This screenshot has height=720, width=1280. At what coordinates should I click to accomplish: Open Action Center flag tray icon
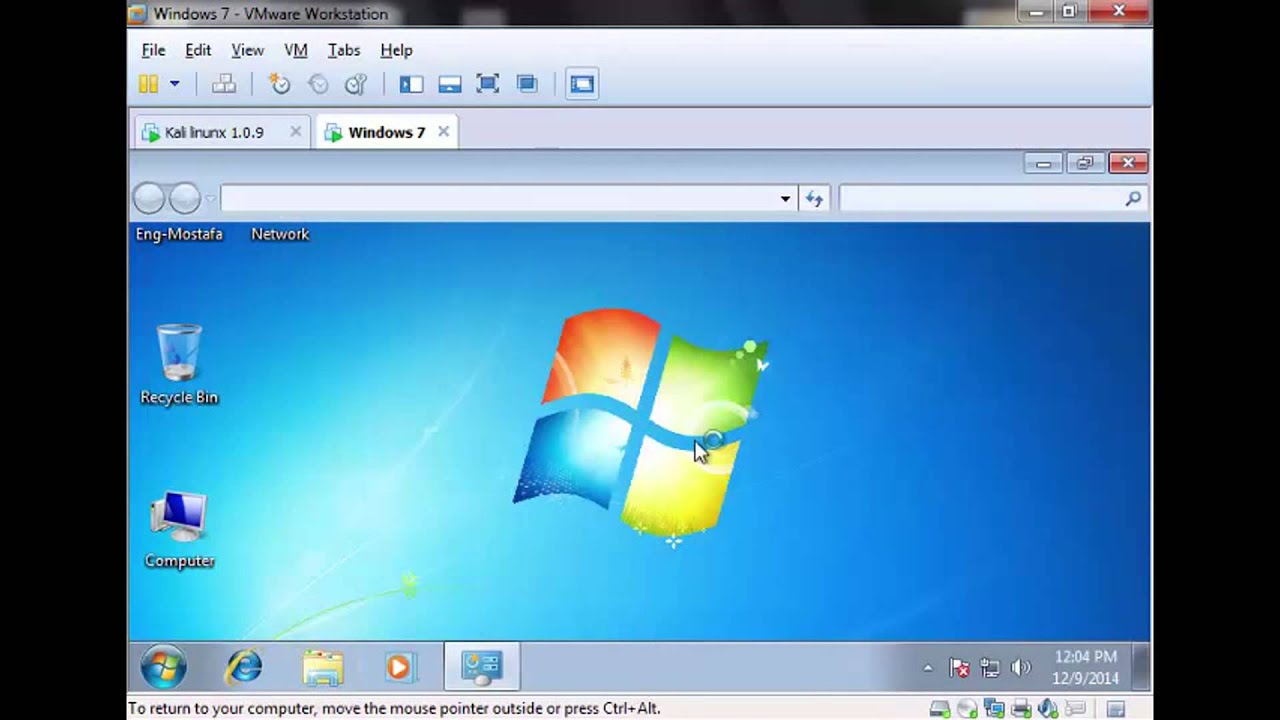959,667
